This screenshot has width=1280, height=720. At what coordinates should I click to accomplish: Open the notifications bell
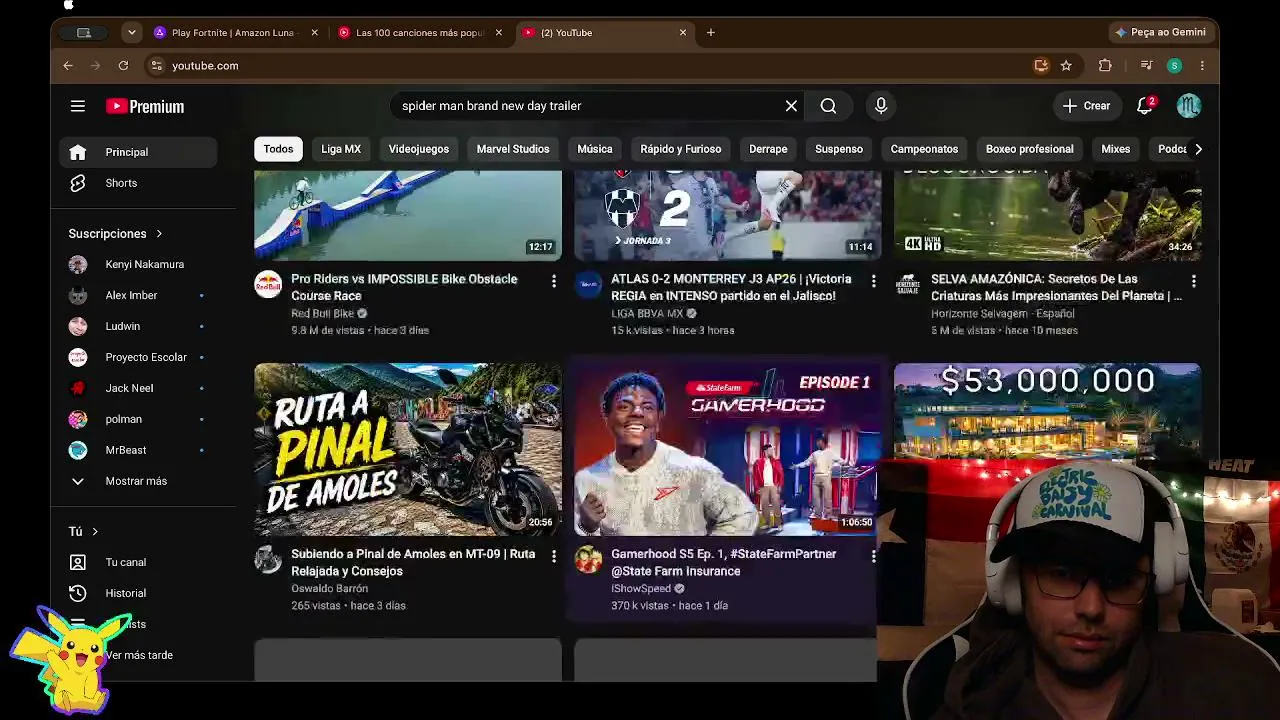click(1145, 106)
